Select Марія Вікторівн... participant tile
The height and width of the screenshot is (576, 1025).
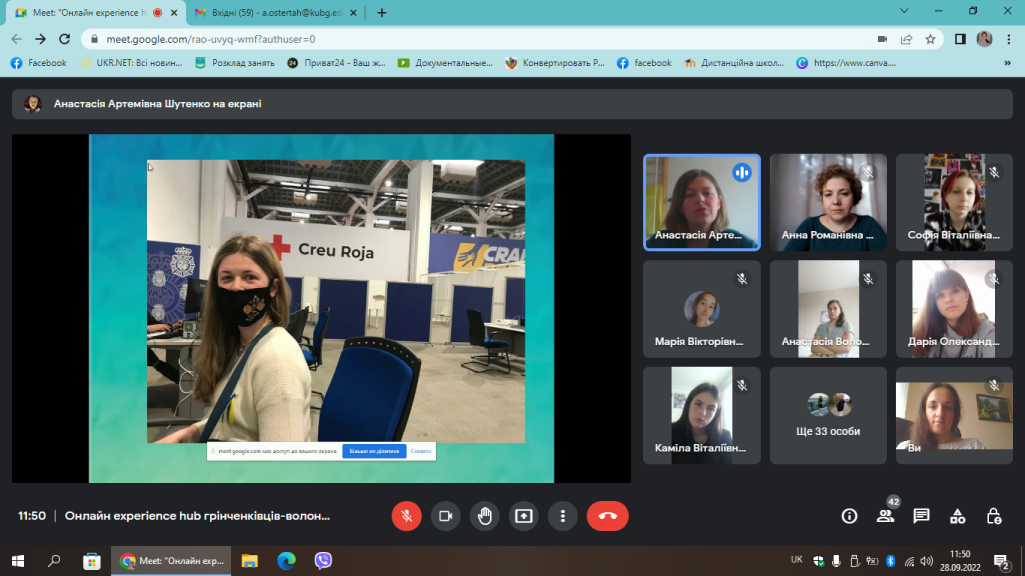[x=701, y=309]
